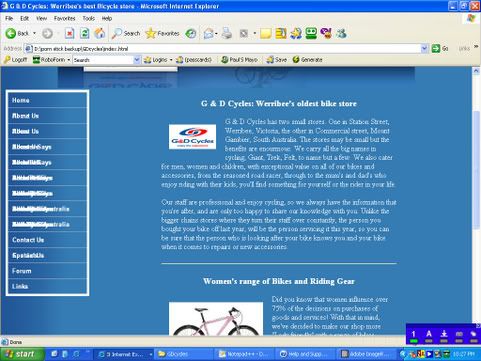
Task: Click the vertical page scrollbar
Action: pyautogui.click(x=476, y=200)
